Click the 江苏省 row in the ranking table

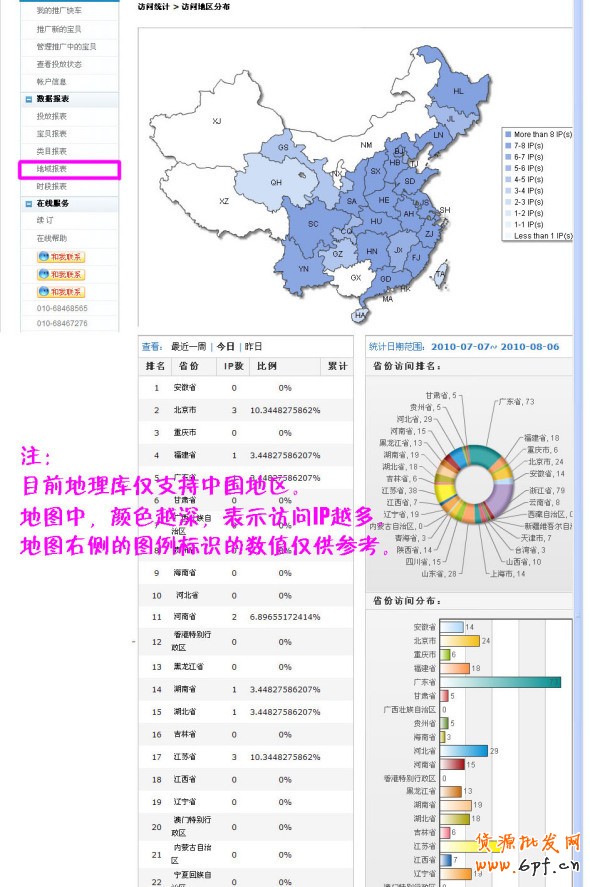(x=246, y=757)
